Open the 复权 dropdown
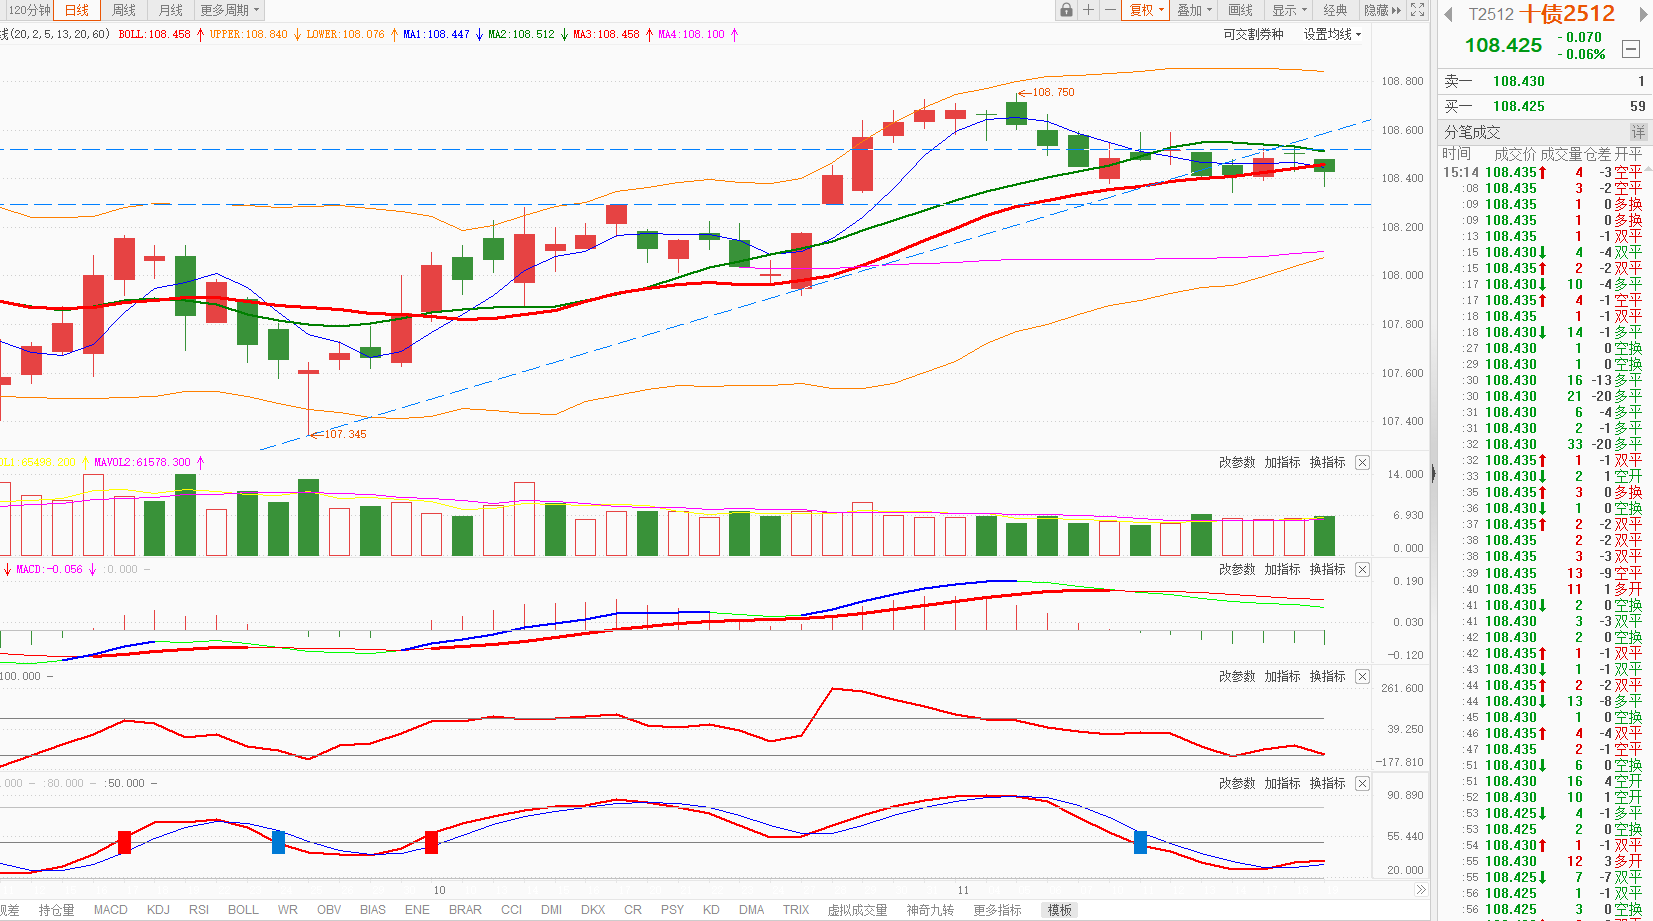The image size is (1653, 921). click(x=1146, y=10)
